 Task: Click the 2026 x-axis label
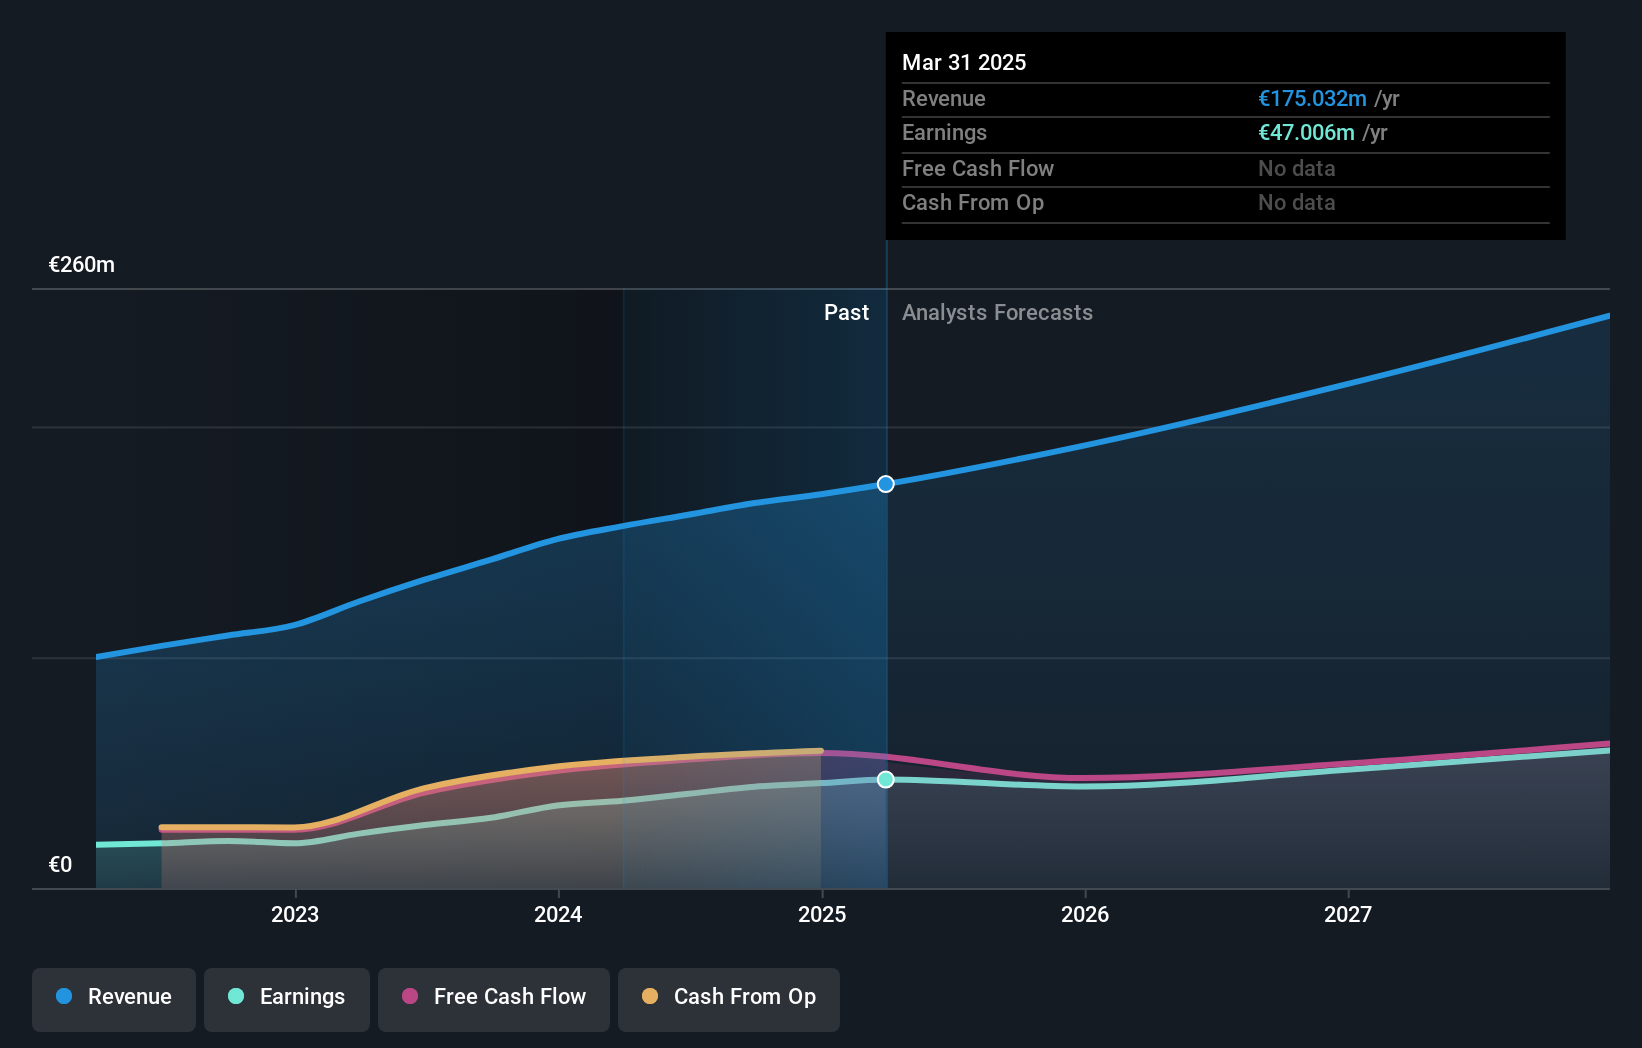point(1085,914)
